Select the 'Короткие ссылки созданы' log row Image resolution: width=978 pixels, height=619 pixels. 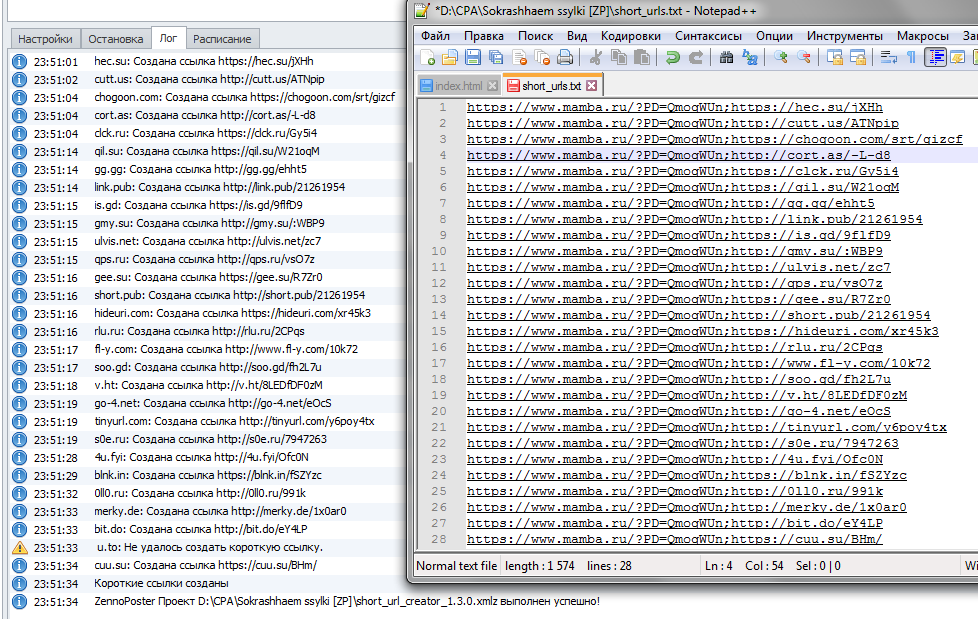[208, 583]
